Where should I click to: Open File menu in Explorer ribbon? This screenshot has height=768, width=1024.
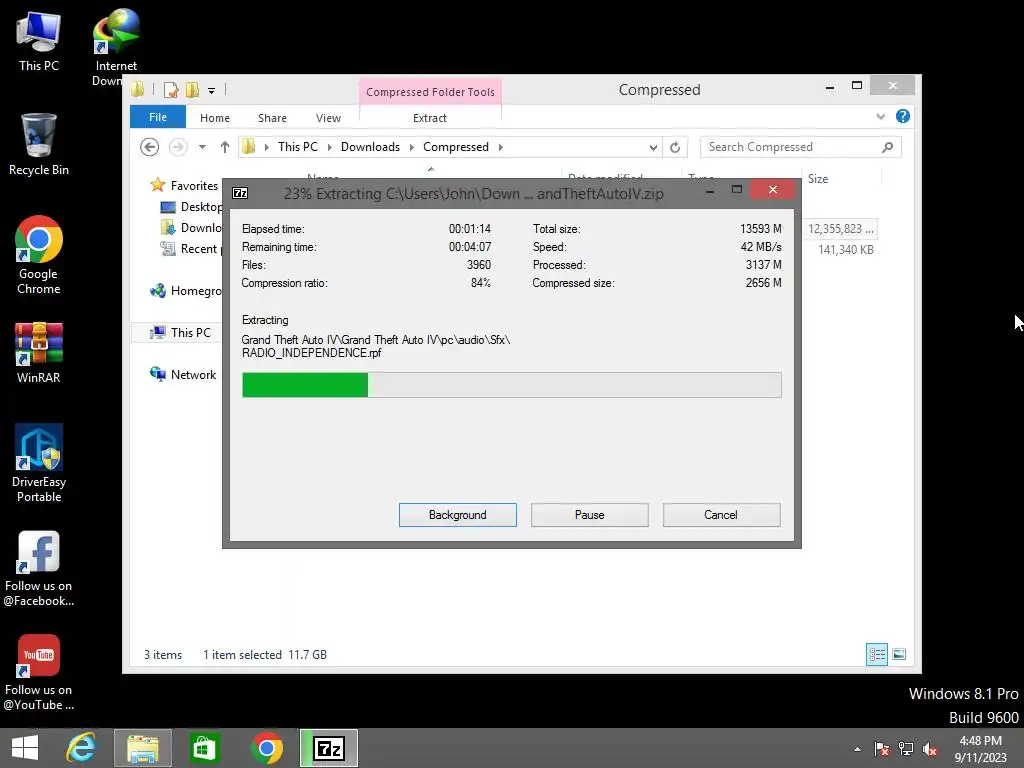click(157, 117)
